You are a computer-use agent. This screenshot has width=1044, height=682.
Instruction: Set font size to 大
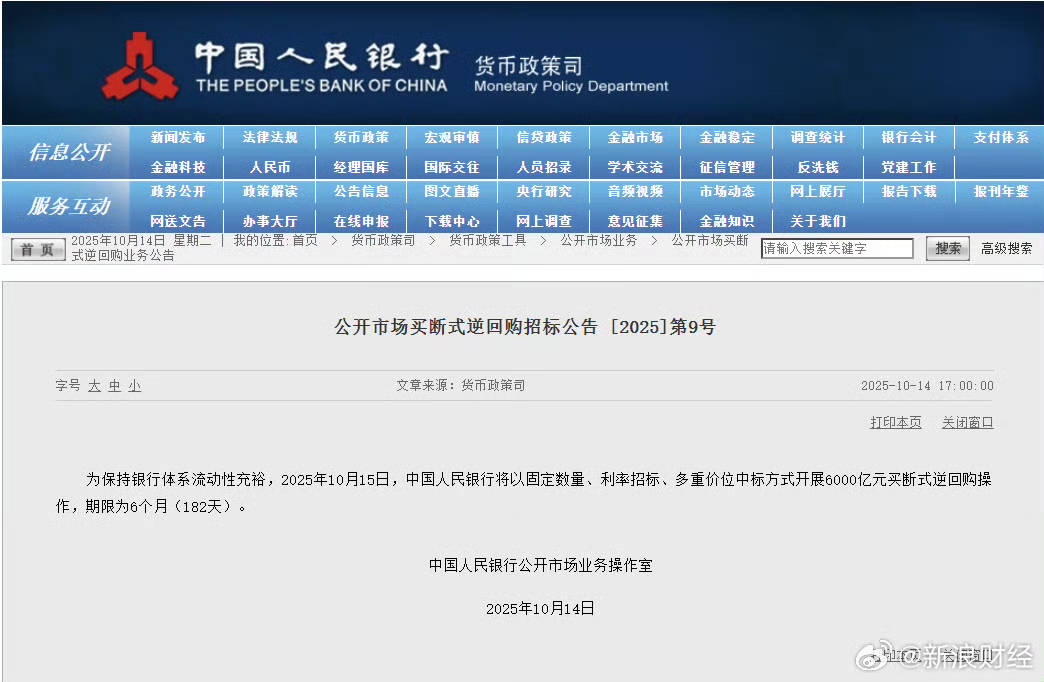(x=95, y=386)
